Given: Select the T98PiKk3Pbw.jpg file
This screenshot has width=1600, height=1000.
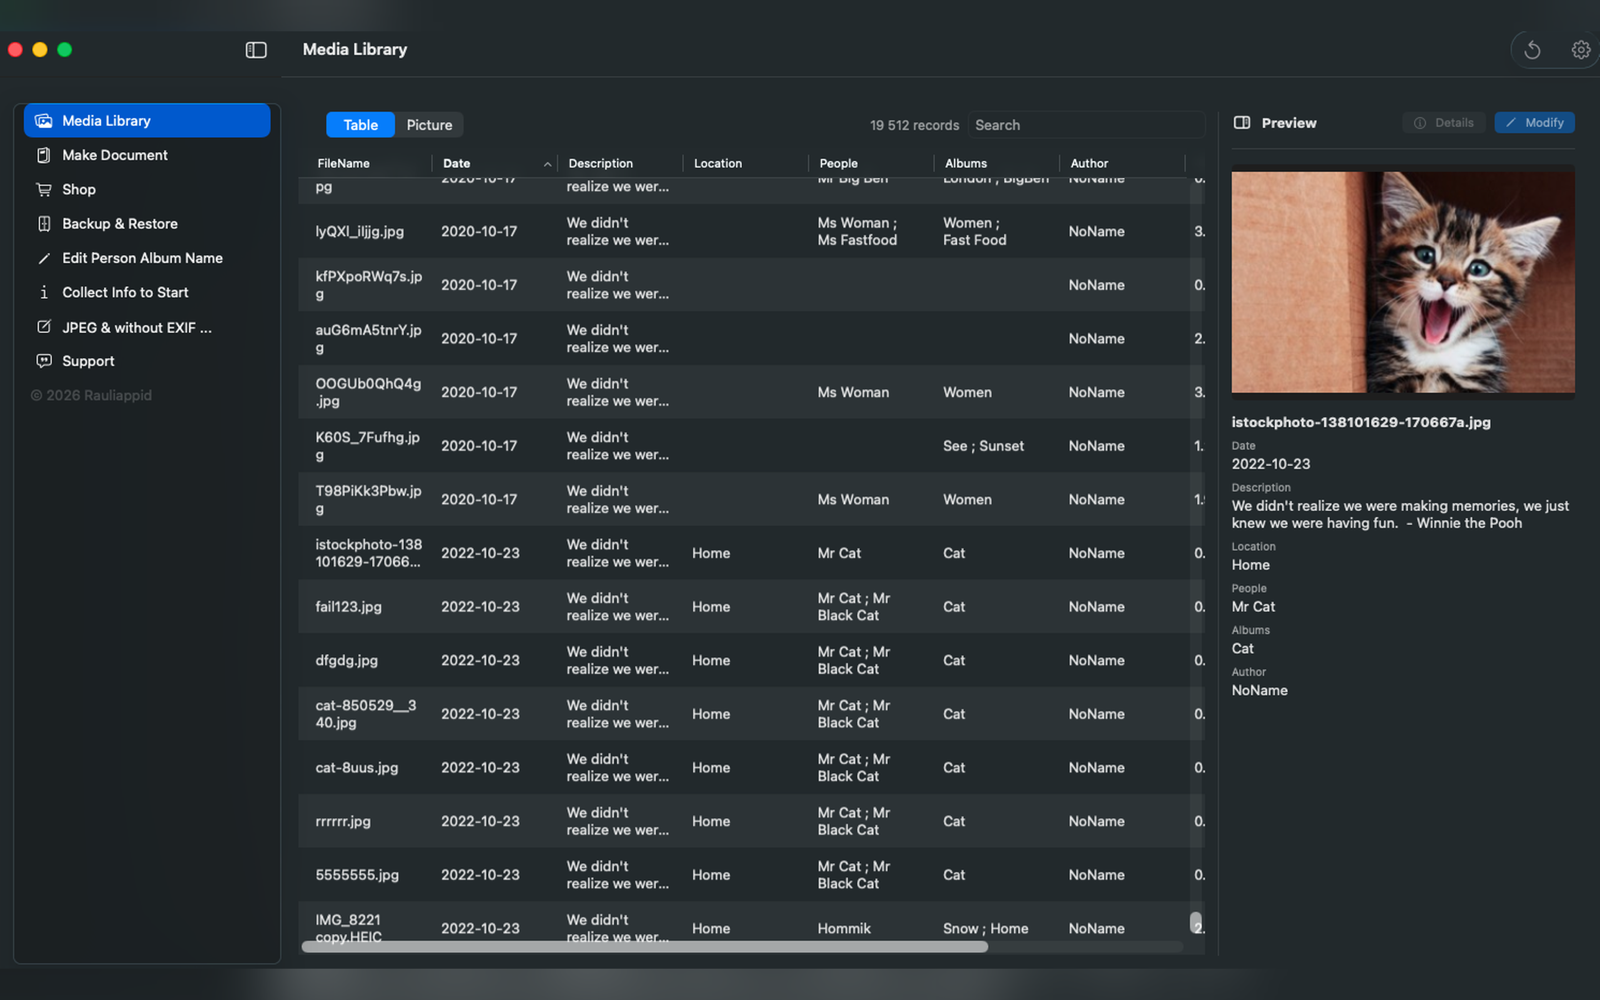Looking at the screenshot, I should (x=752, y=499).
